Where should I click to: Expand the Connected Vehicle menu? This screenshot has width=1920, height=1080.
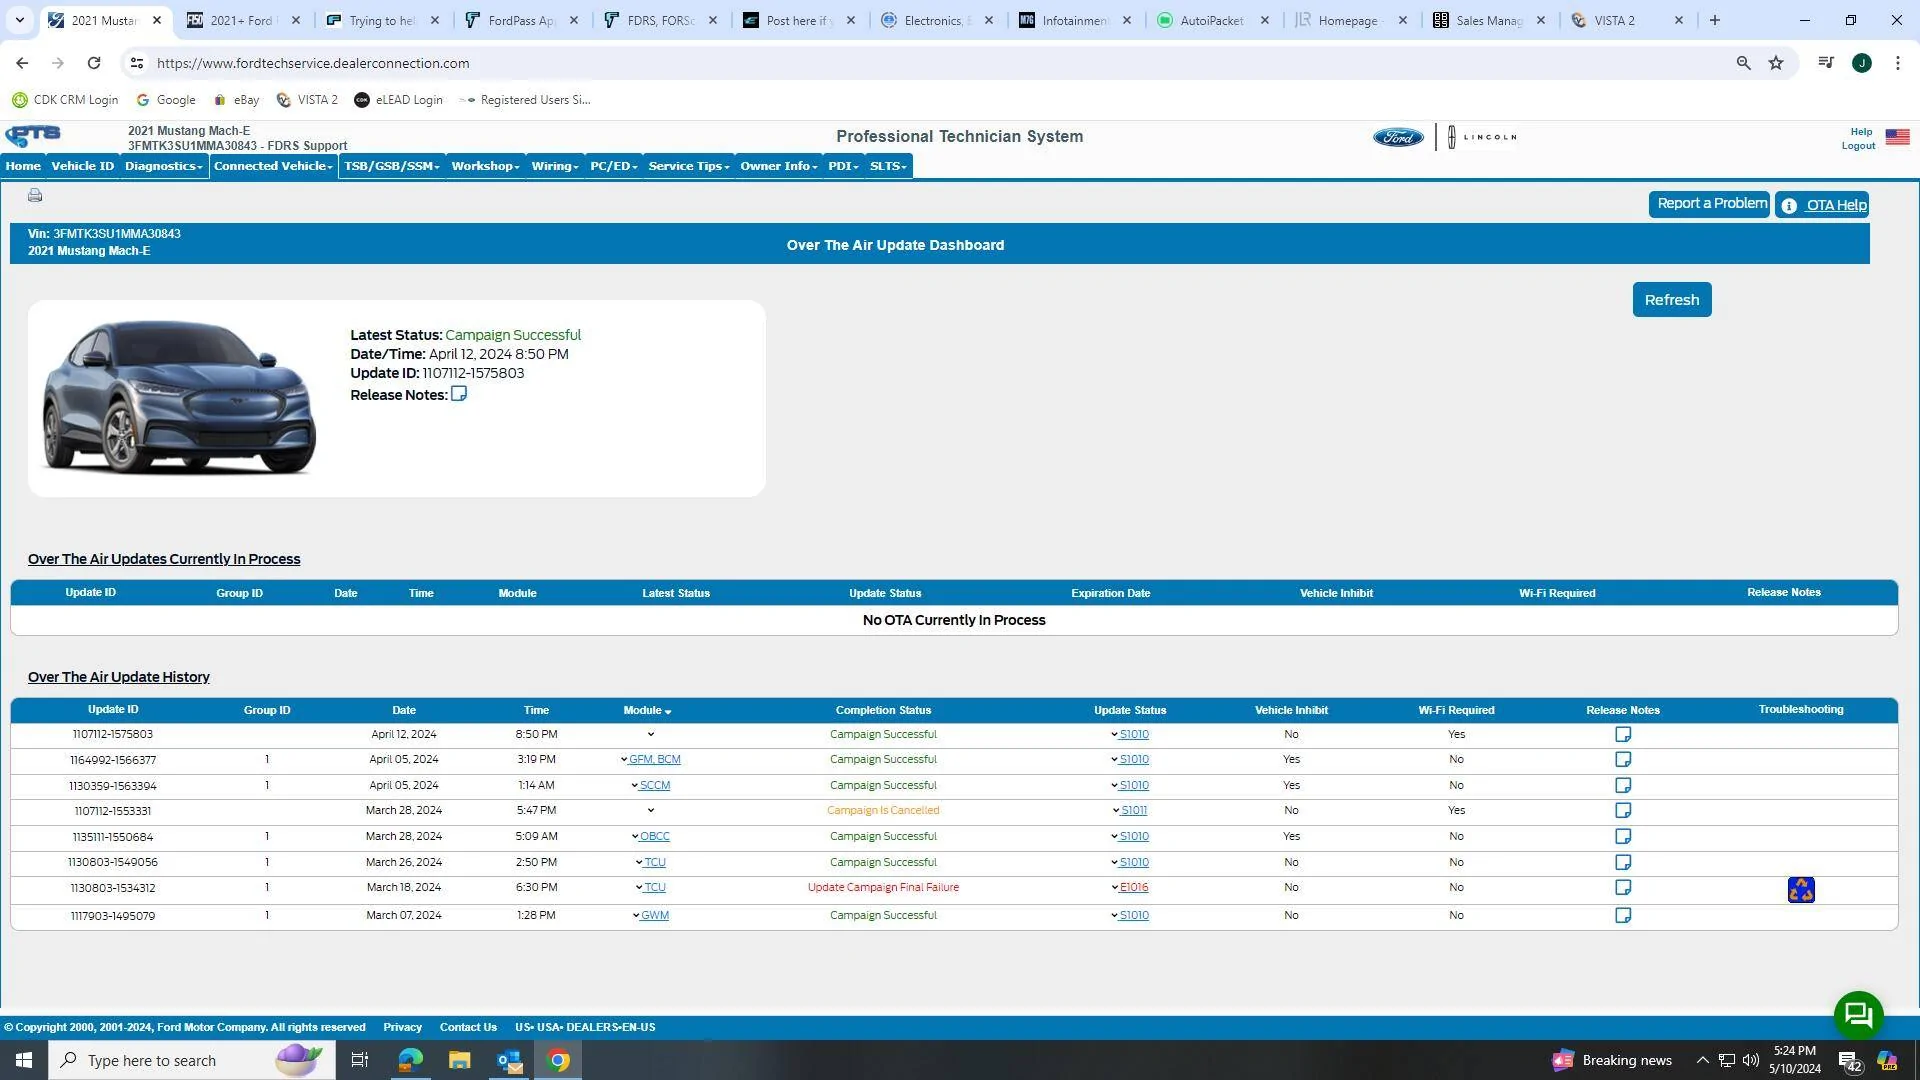273,166
